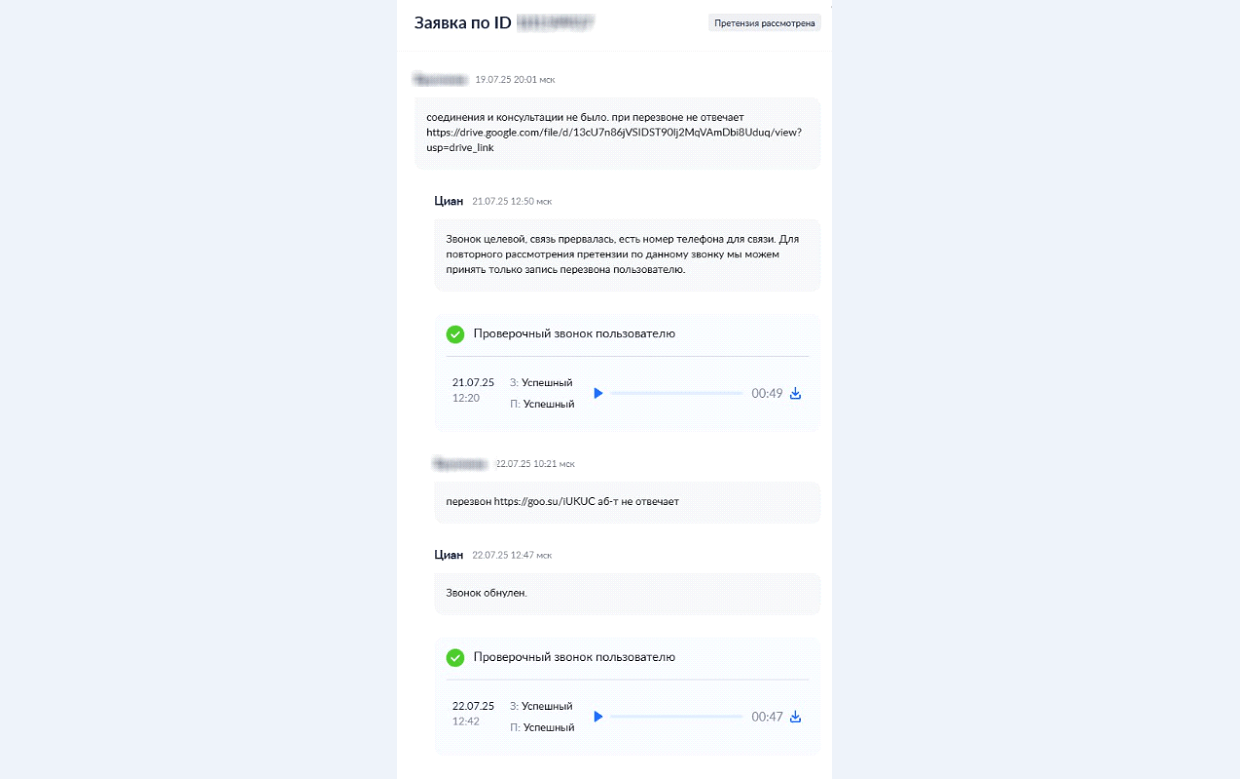The width and height of the screenshot is (1240, 779).
Task: Click the 00:49 duration label
Action: (767, 394)
